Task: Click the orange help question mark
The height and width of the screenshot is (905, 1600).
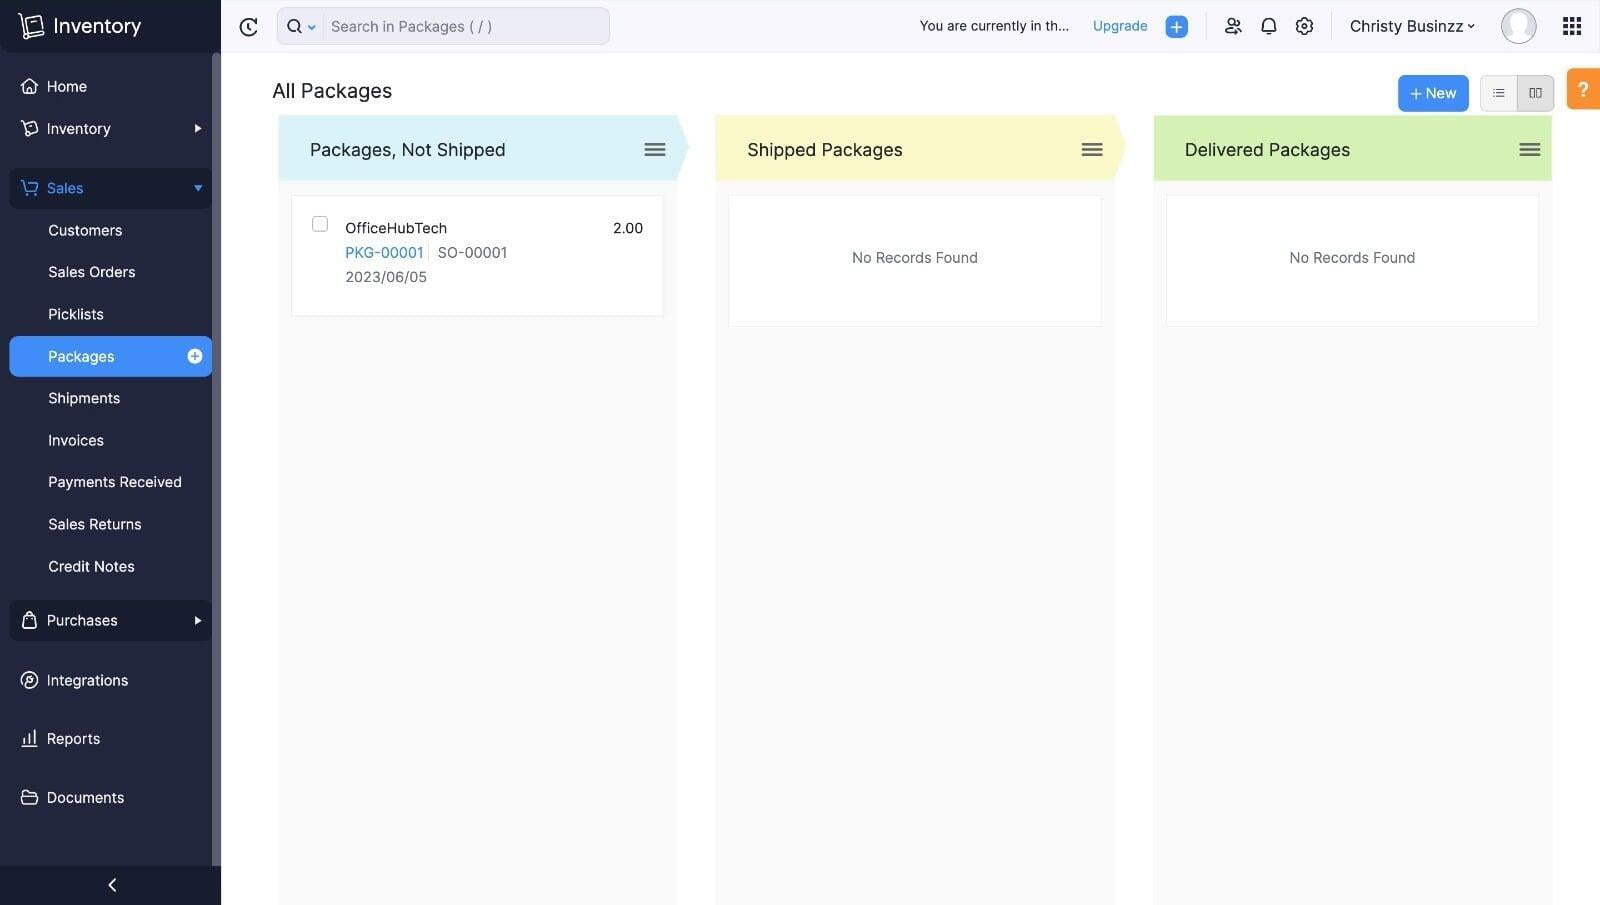Action: pos(1583,89)
